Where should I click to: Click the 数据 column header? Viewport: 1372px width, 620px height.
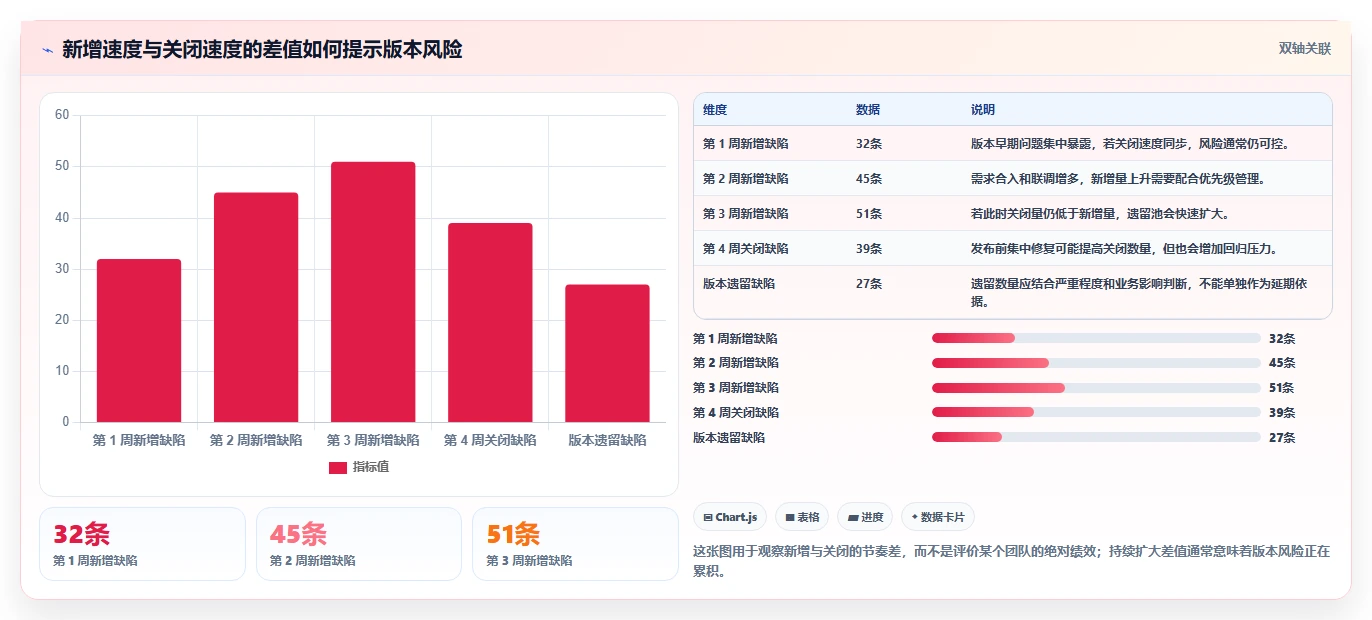[868, 110]
